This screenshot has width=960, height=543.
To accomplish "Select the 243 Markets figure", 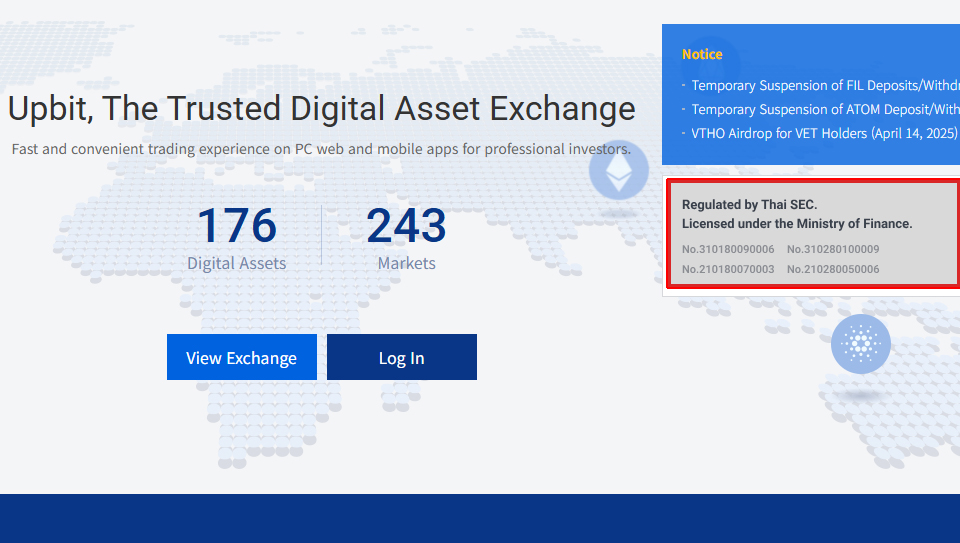I will coord(407,237).
